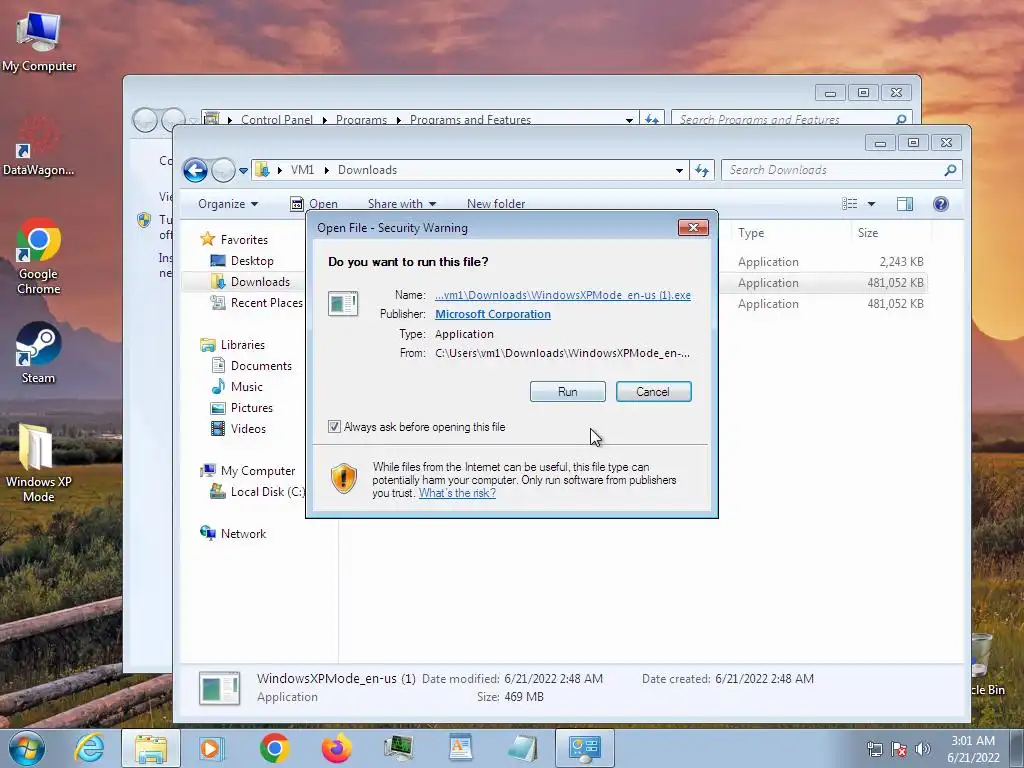Click Programs breadcrumb in Control Panel window
Screen dimensions: 1024x768
361,120
